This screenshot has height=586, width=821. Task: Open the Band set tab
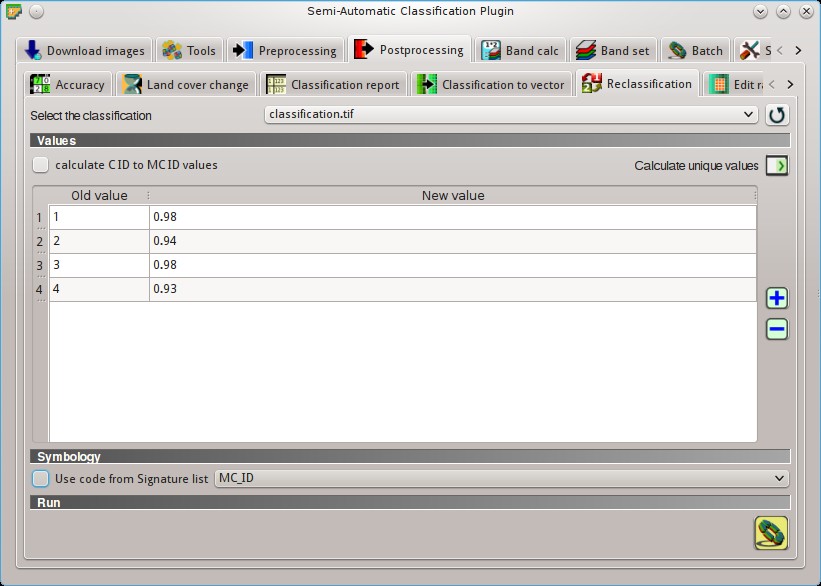(613, 51)
